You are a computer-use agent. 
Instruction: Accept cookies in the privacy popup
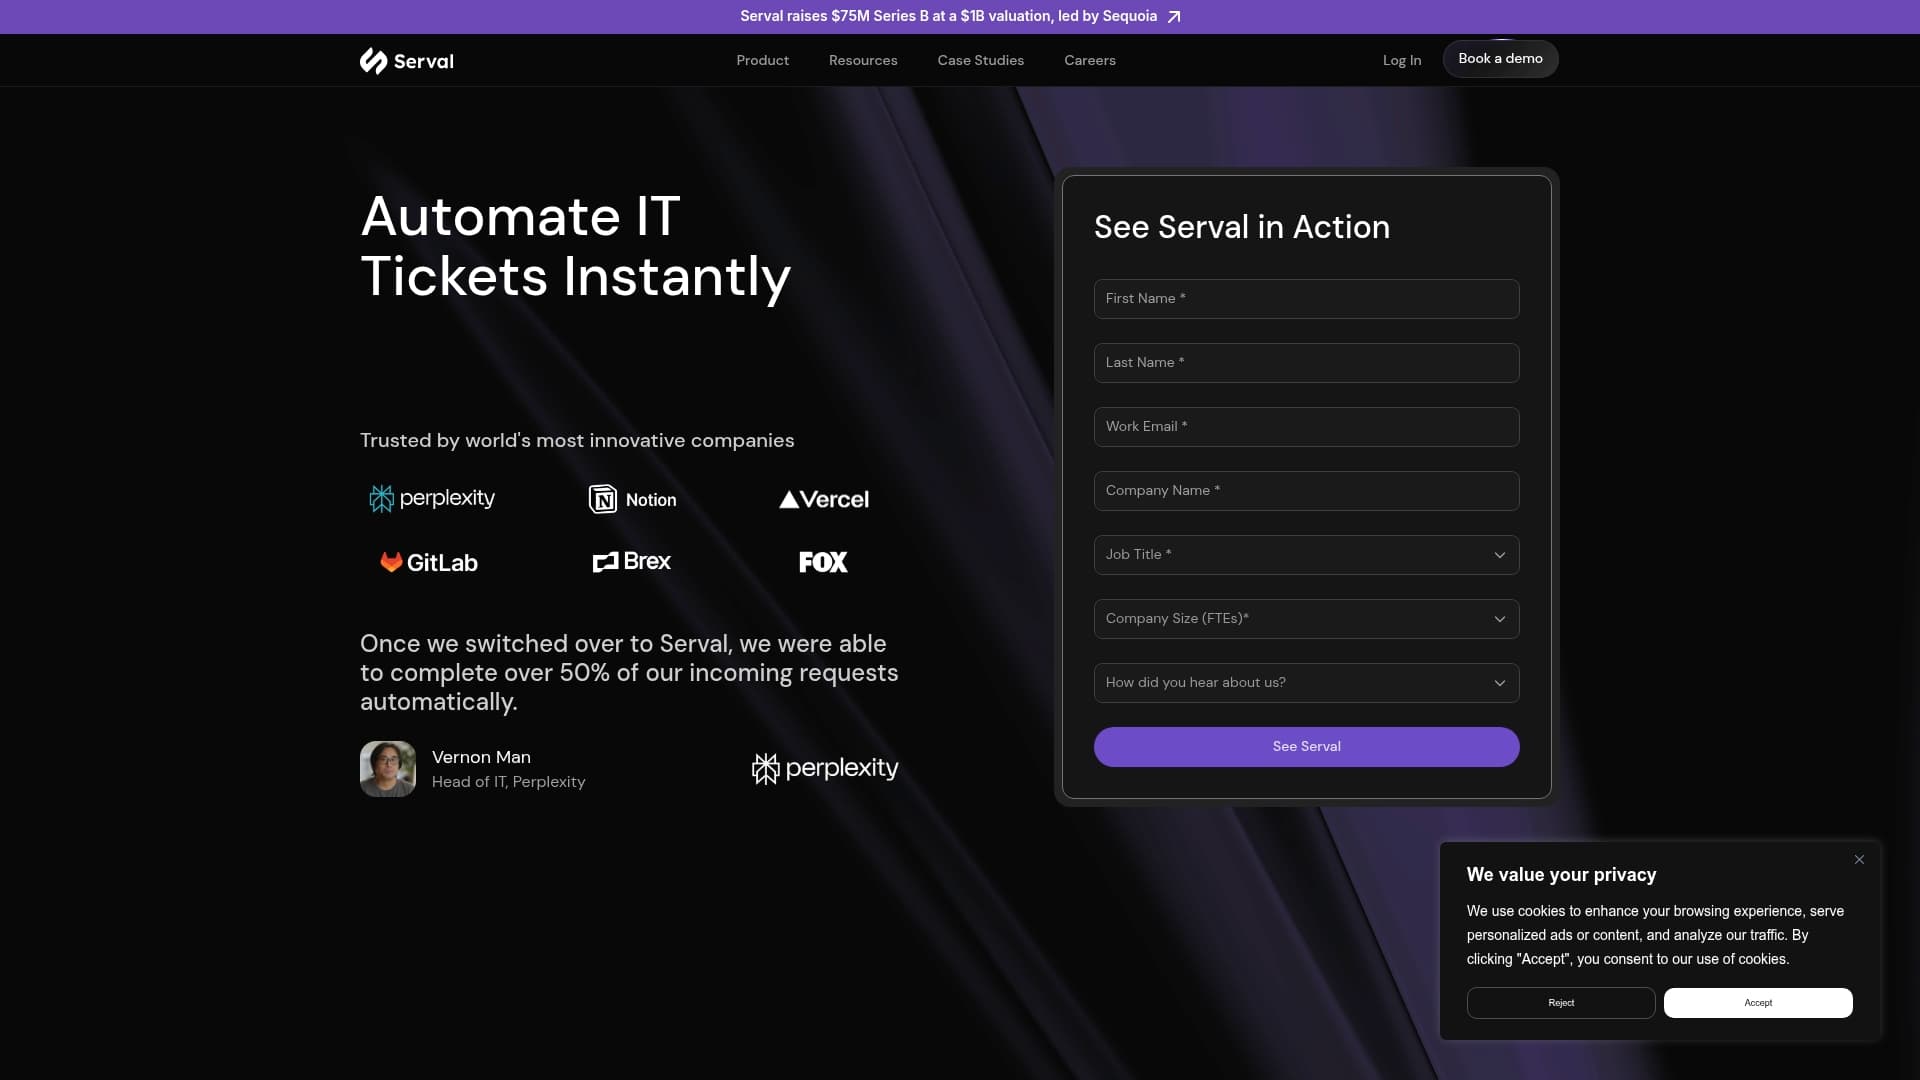pos(1758,1003)
